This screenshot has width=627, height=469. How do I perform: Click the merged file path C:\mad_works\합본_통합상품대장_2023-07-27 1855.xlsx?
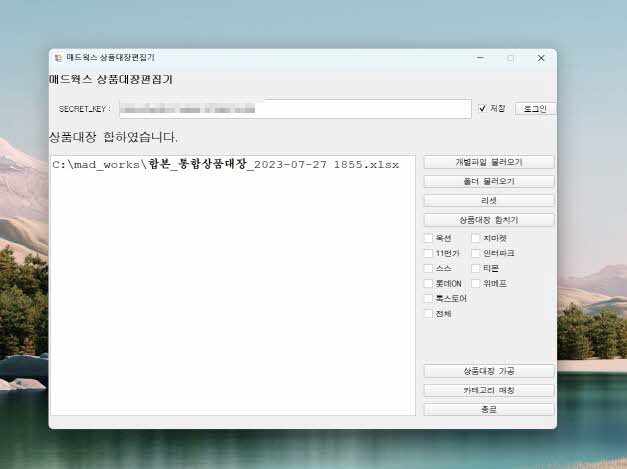click(x=226, y=164)
